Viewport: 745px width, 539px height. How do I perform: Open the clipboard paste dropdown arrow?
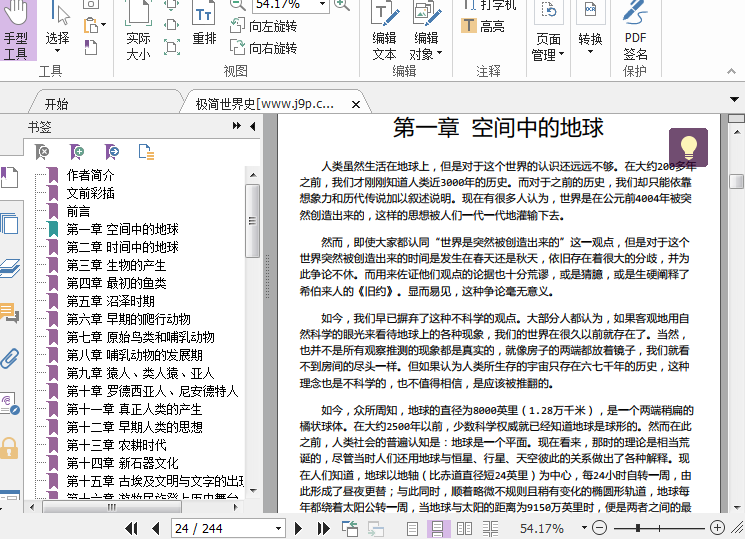pos(104,25)
